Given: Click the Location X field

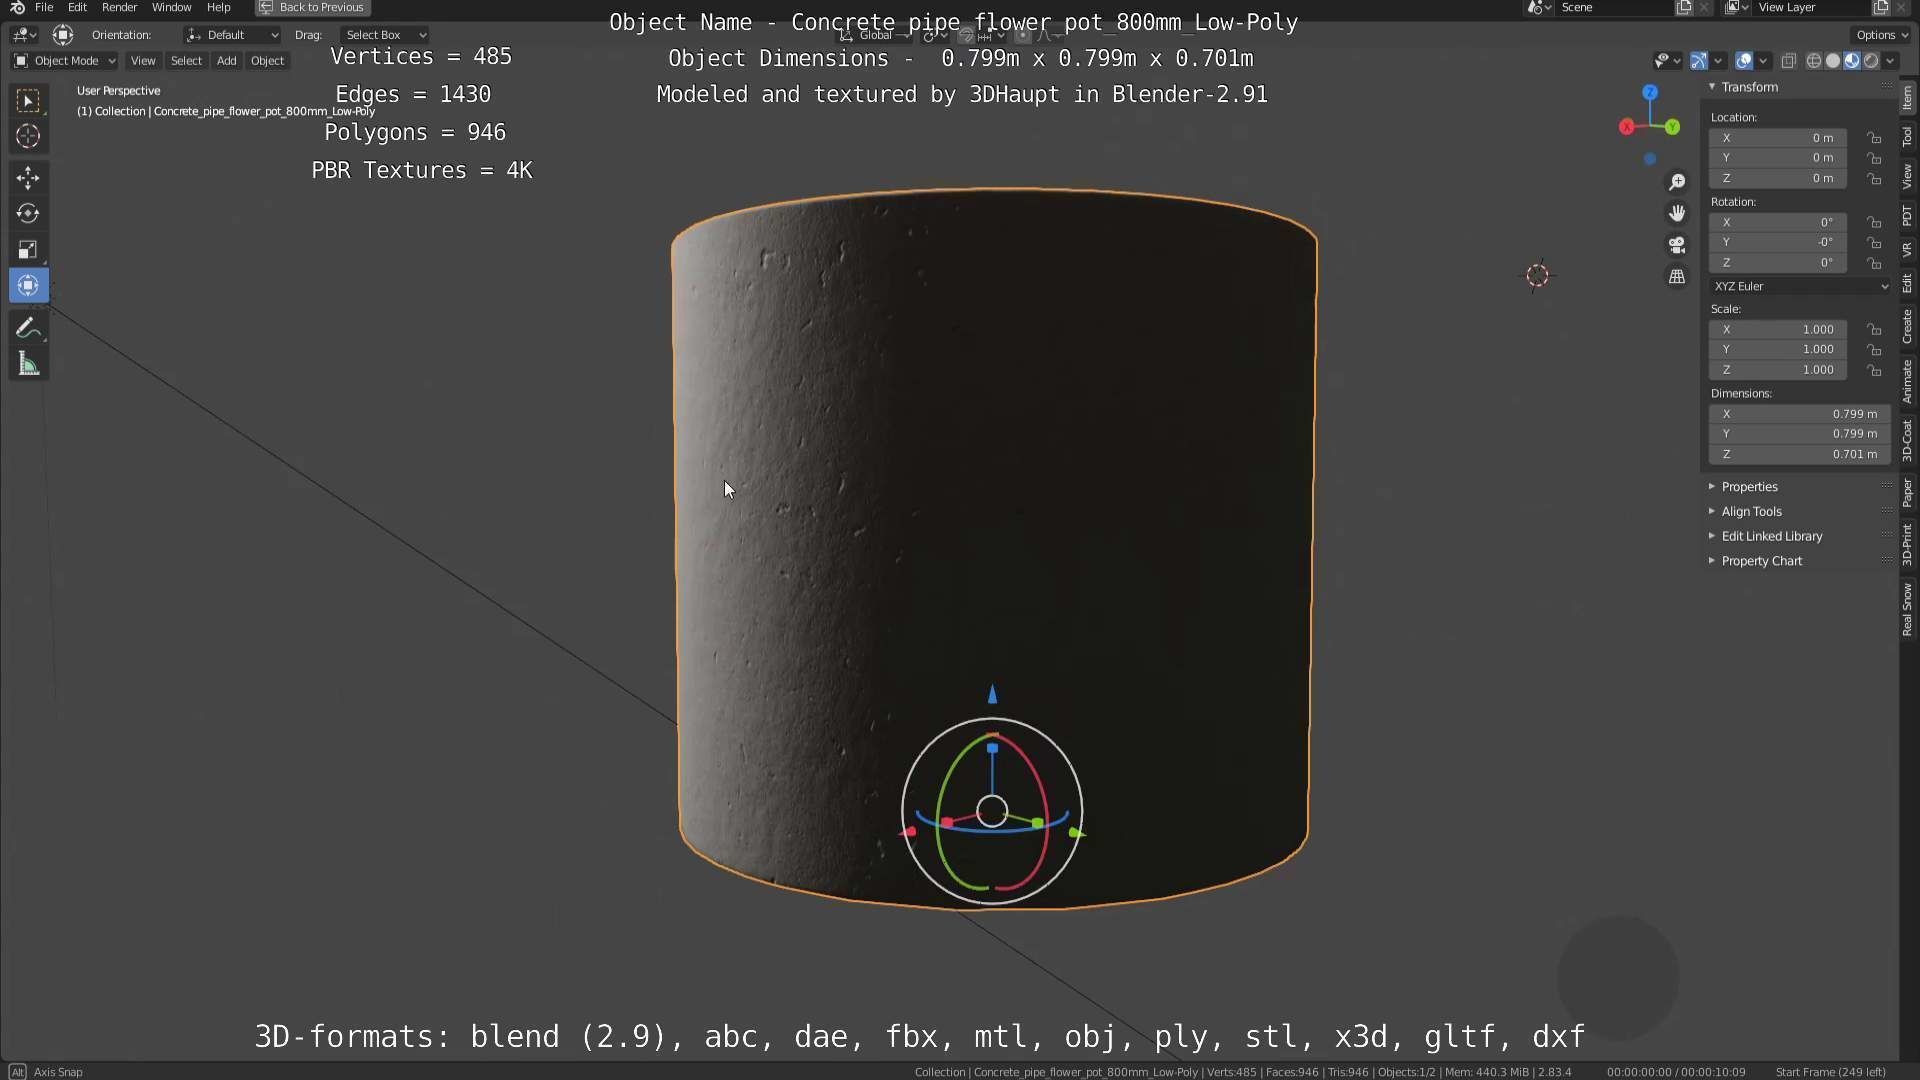Looking at the screenshot, I should tap(1778, 138).
